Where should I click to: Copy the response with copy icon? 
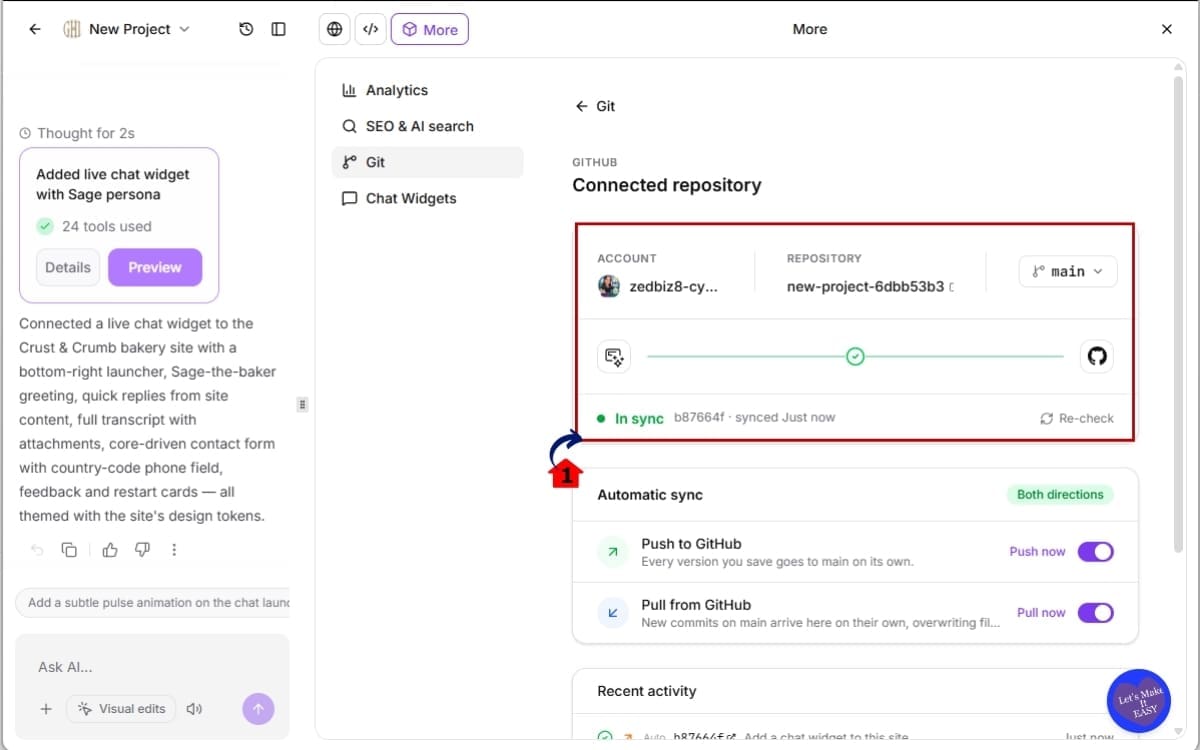pyautogui.click(x=69, y=550)
